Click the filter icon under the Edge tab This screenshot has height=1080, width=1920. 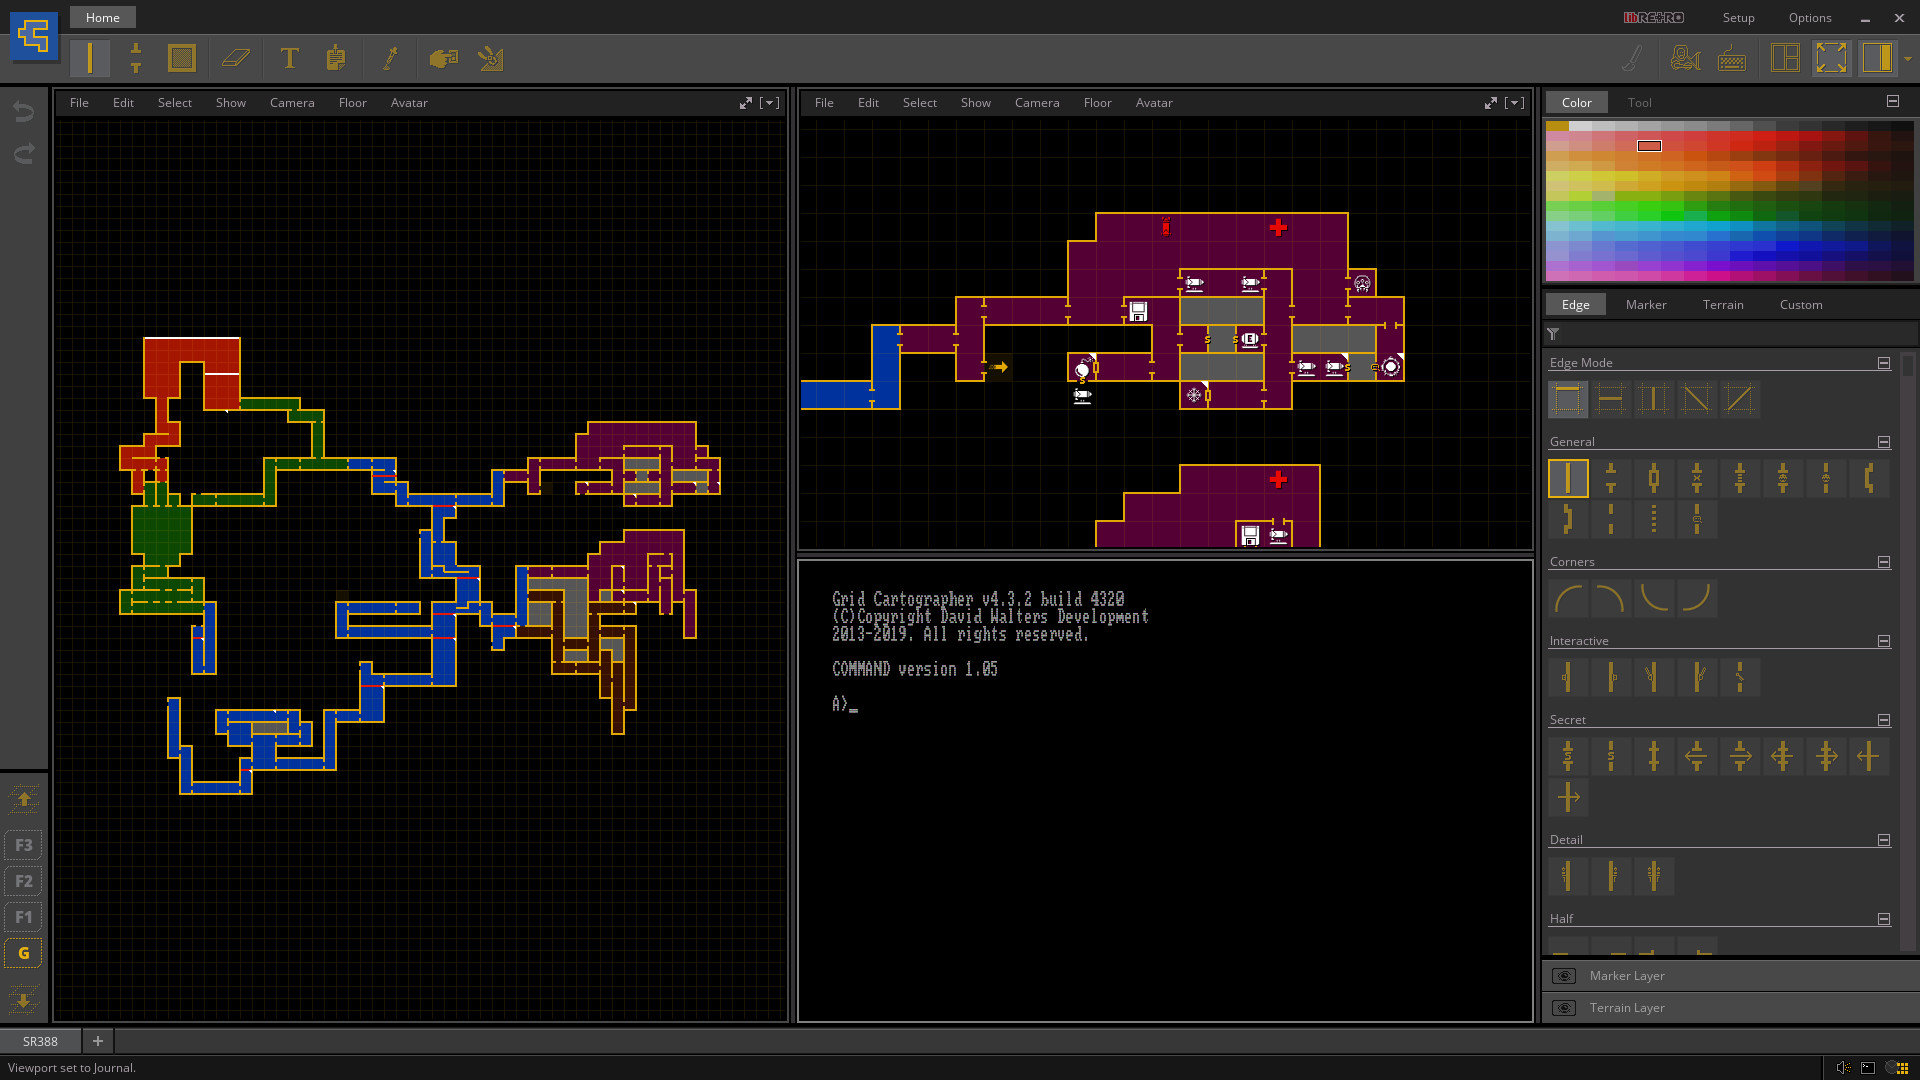point(1554,334)
